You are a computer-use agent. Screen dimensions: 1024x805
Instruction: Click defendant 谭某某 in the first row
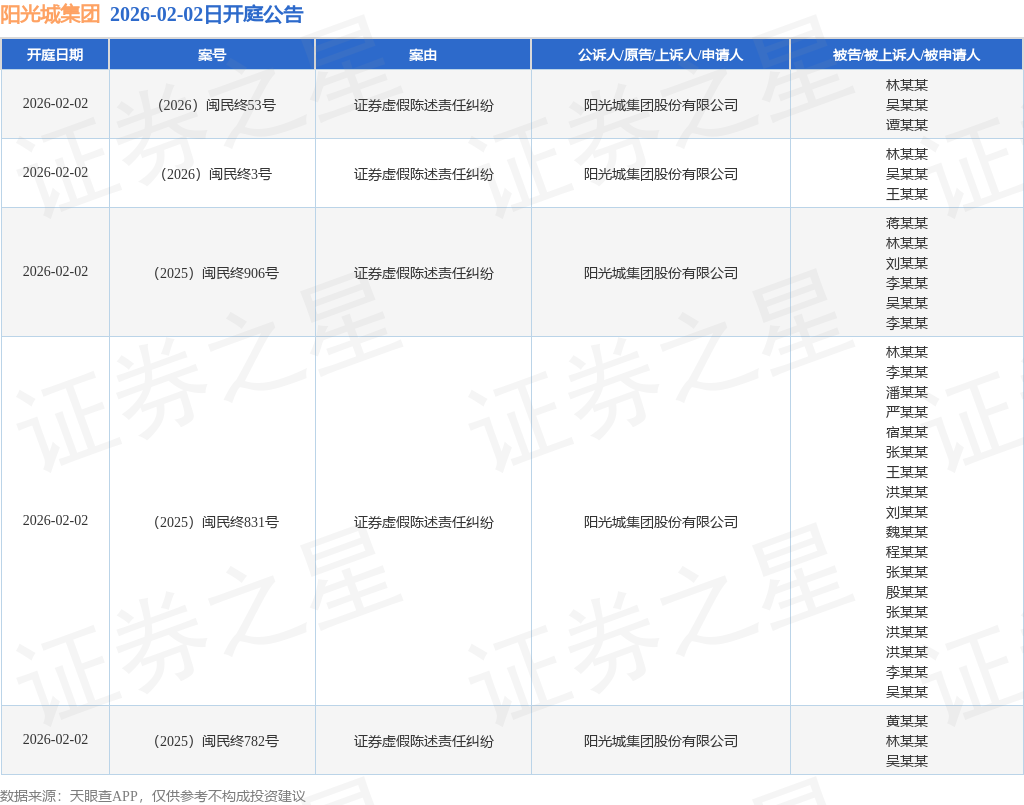click(x=906, y=125)
